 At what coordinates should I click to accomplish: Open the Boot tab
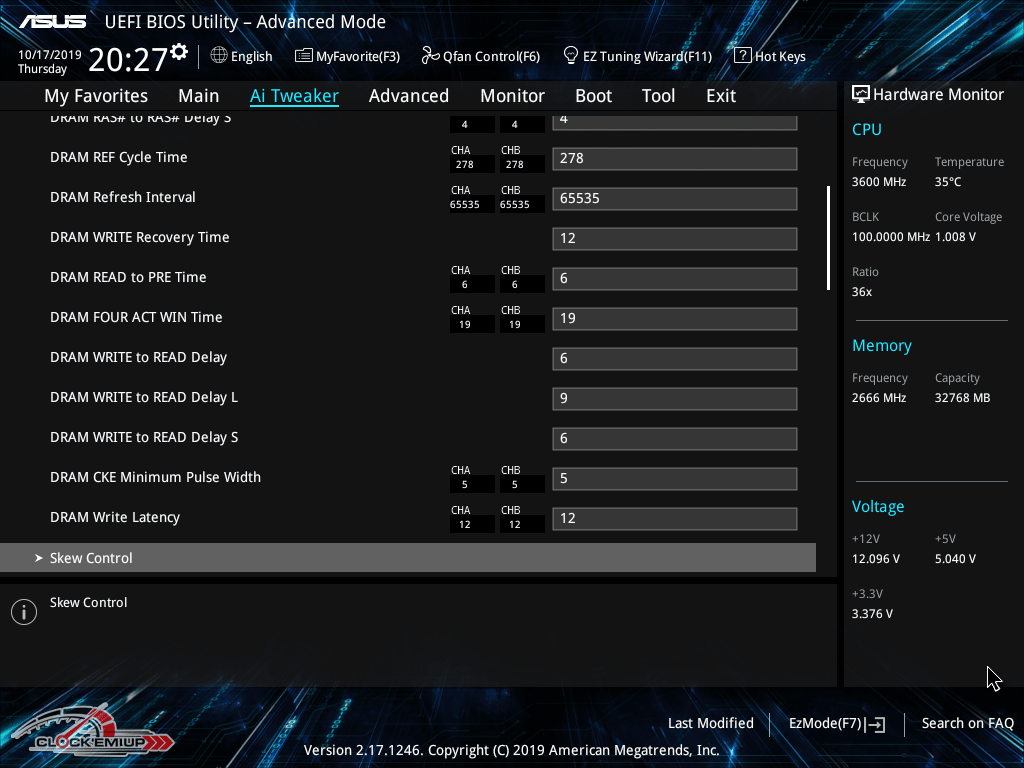(x=593, y=96)
